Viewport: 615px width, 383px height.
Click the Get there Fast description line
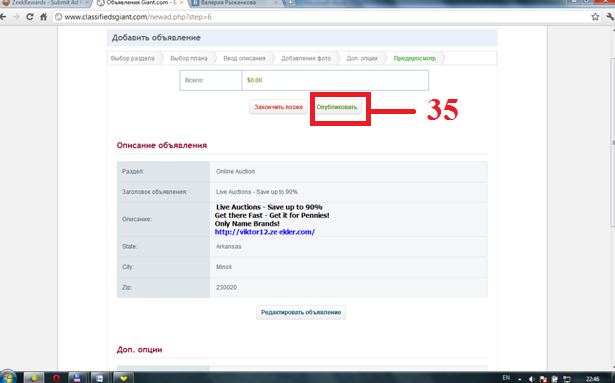tap(272, 215)
